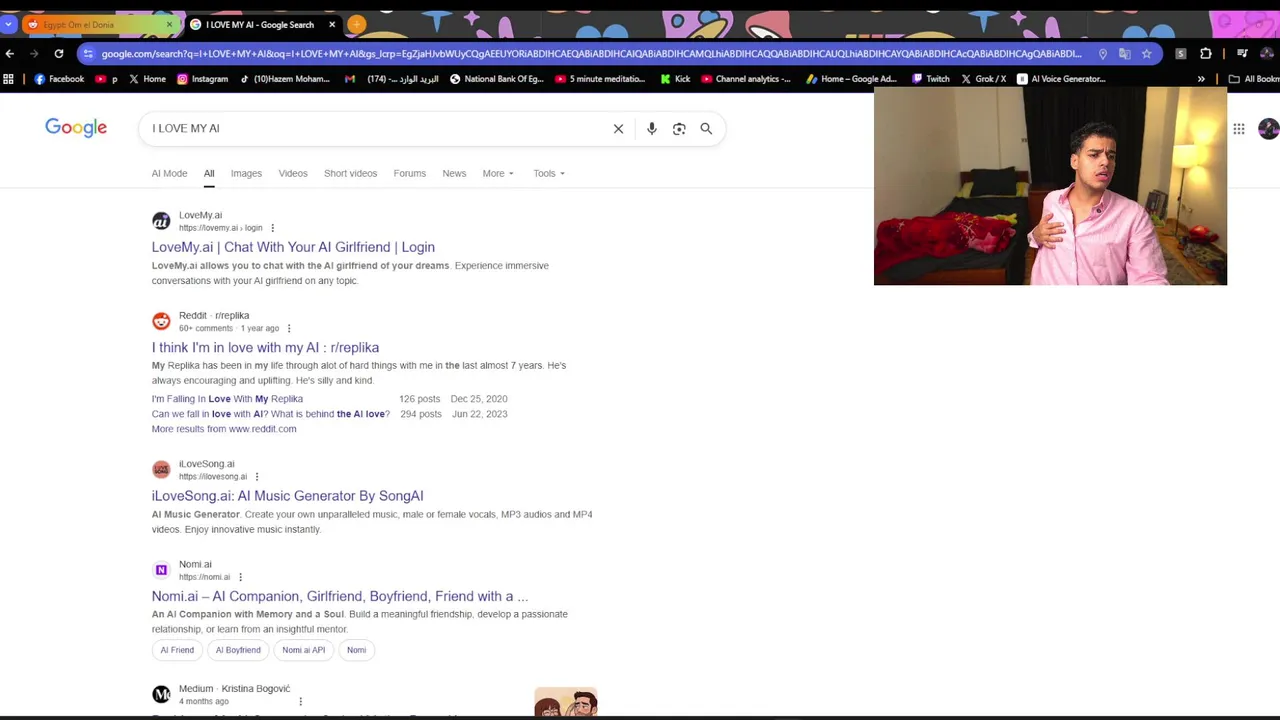Viewport: 1280px width, 720px height.
Task: Open the browser extensions puzzle icon
Action: (1206, 53)
